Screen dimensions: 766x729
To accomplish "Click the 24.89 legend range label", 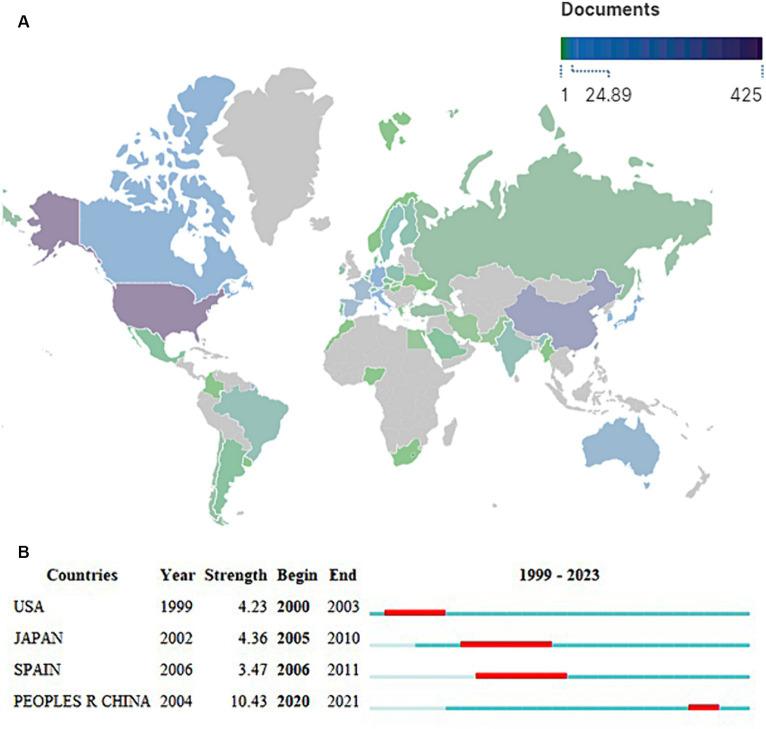I will pyautogui.click(x=608, y=96).
